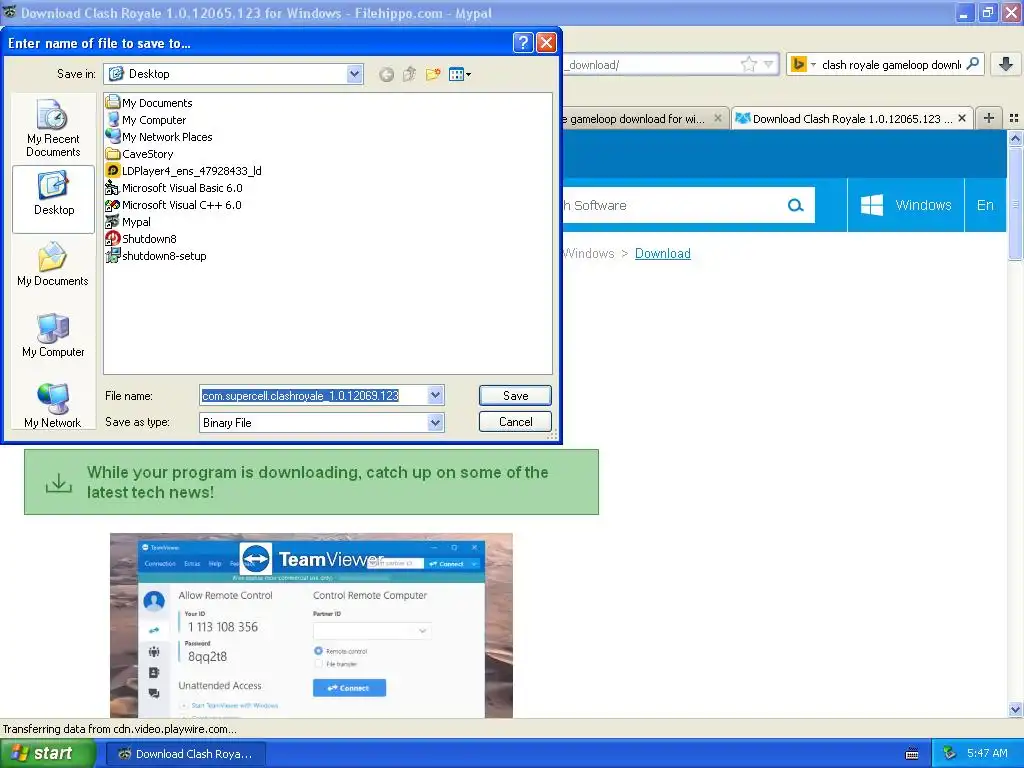
Task: Select Desktop in the places bar
Action: [54, 199]
